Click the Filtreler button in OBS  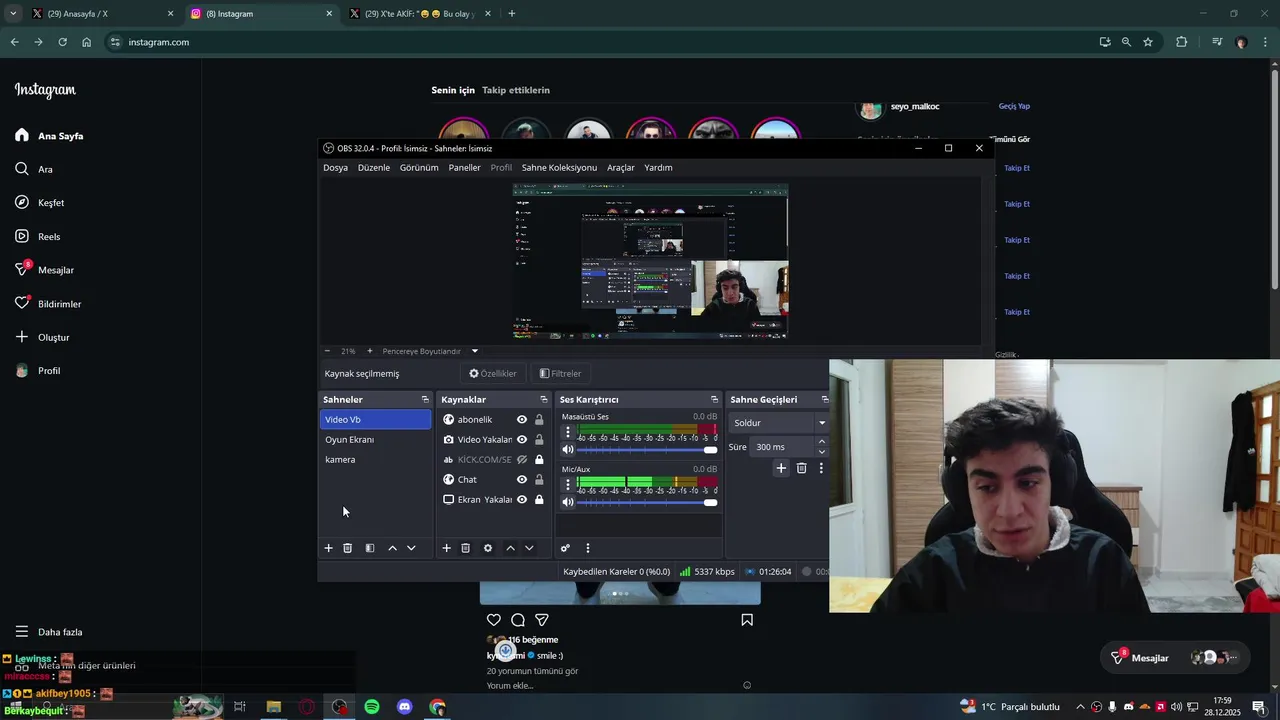pos(560,373)
